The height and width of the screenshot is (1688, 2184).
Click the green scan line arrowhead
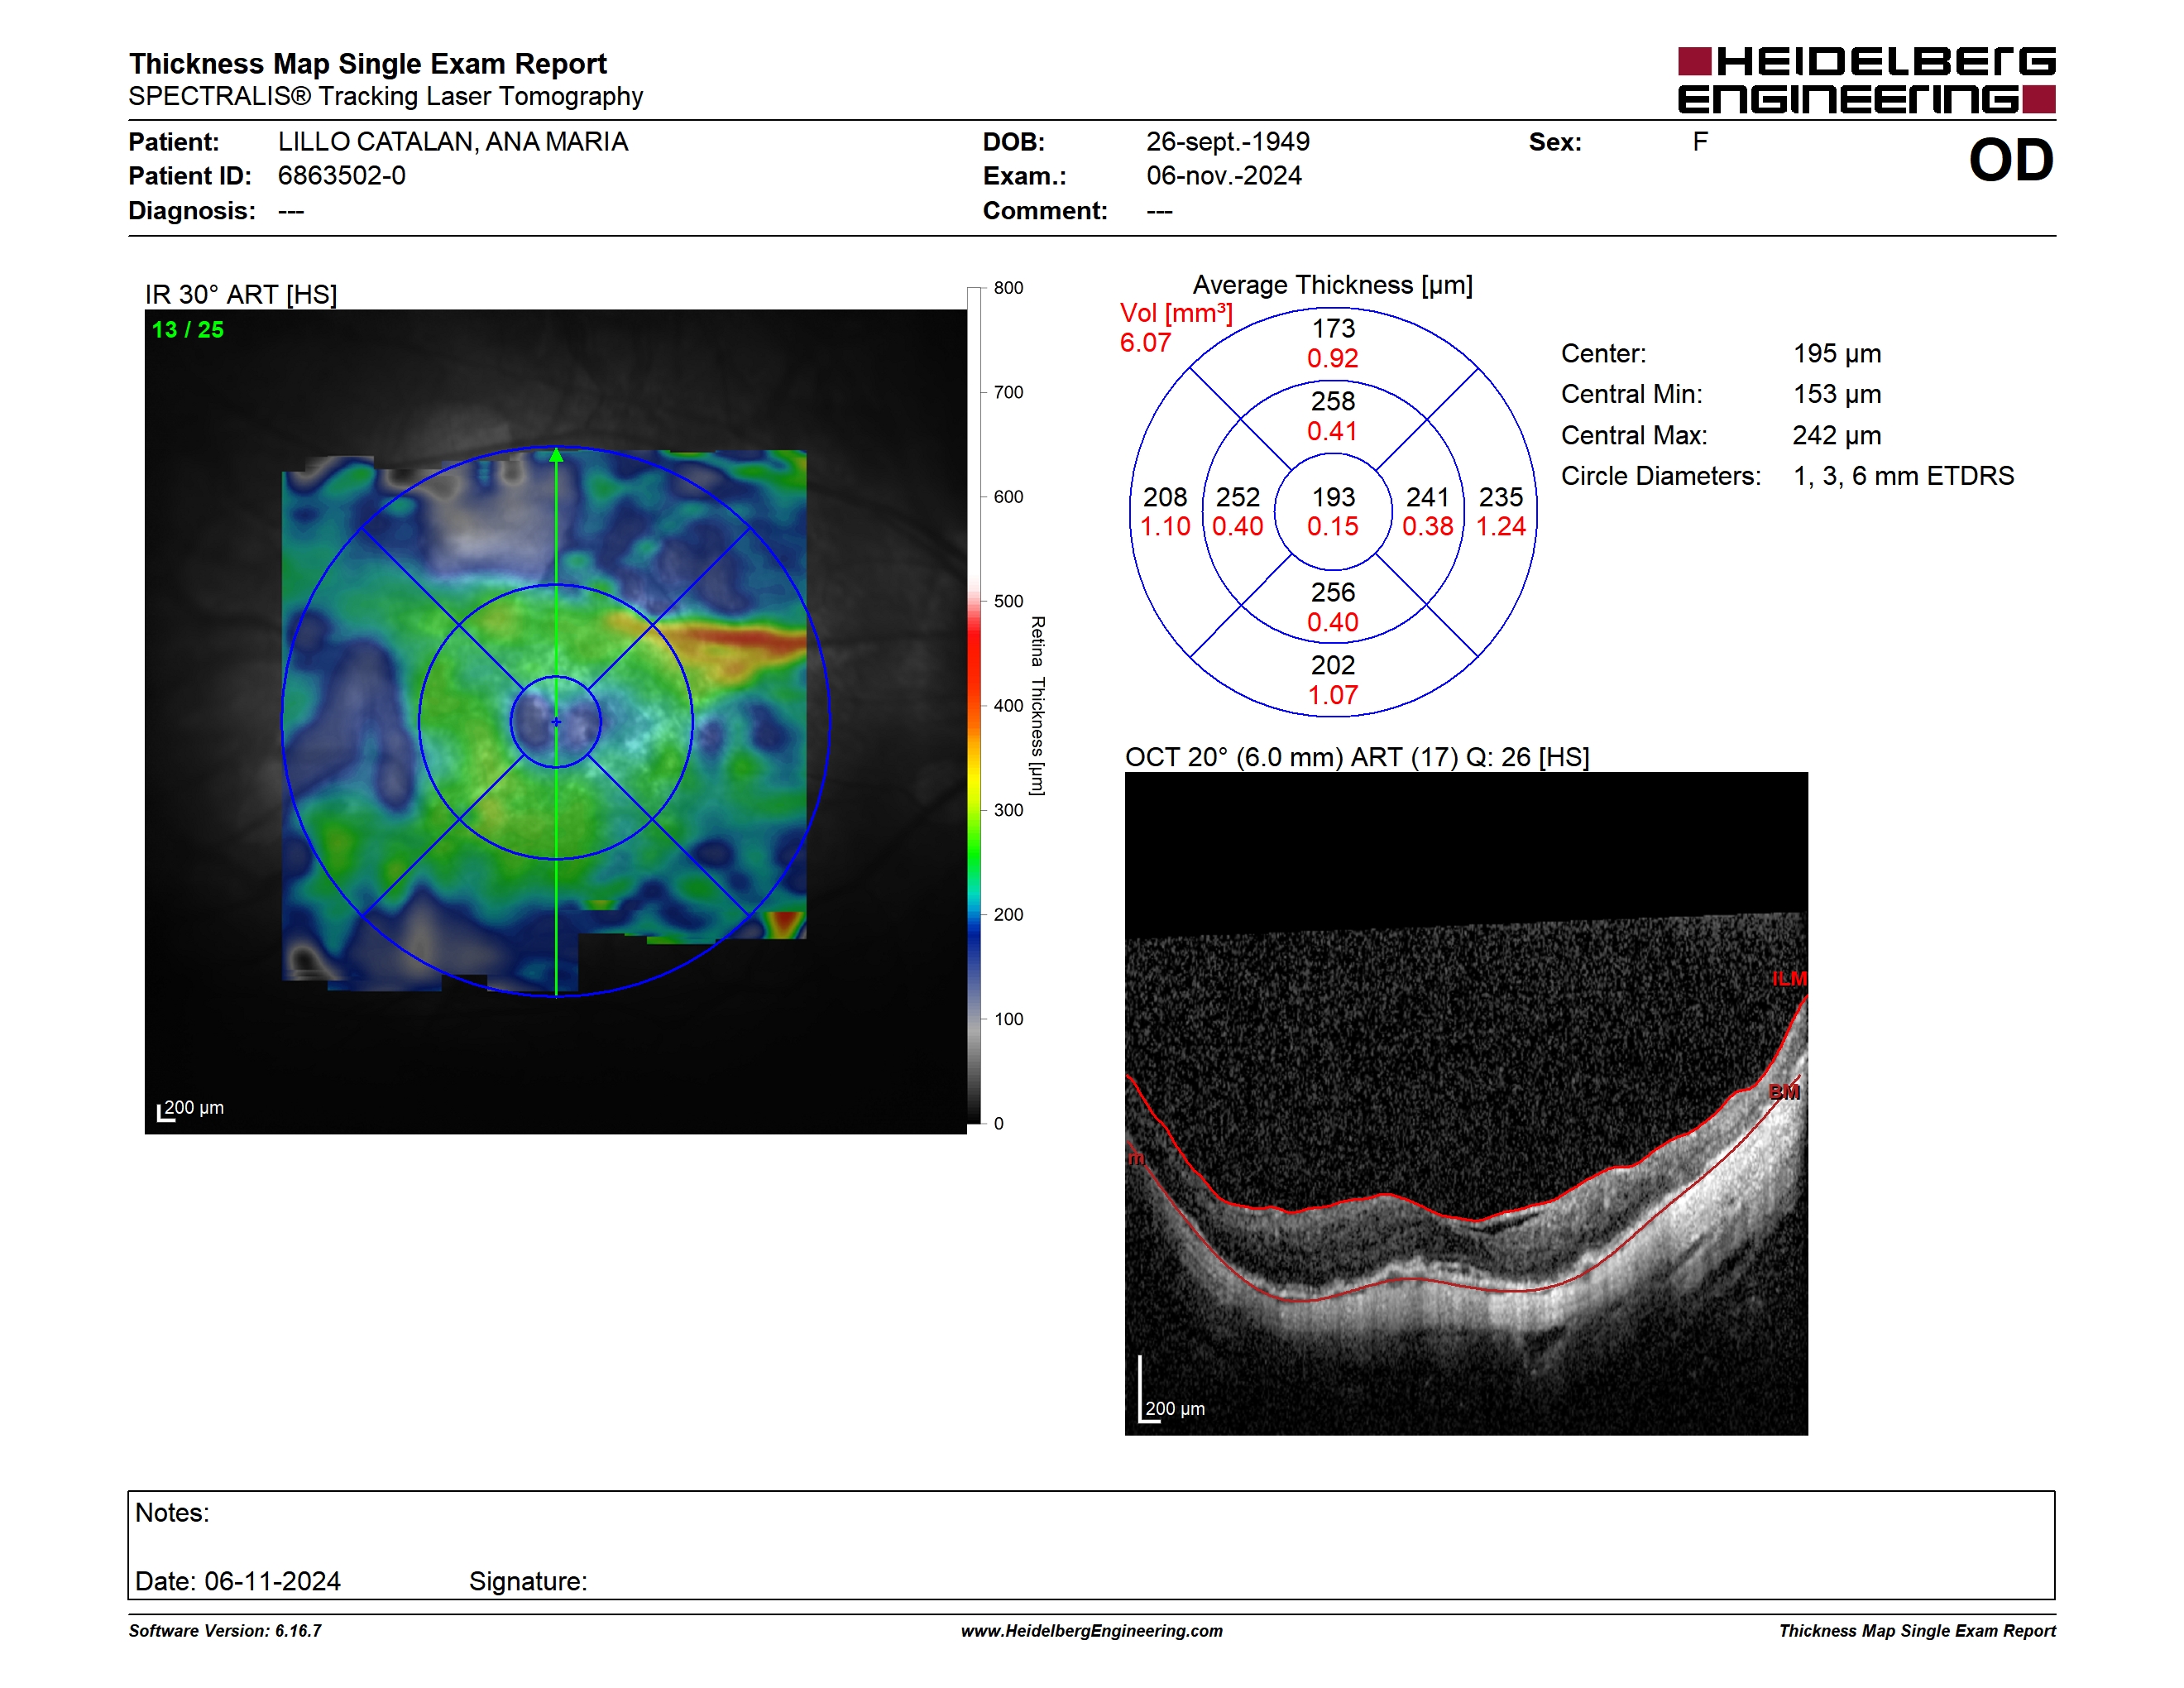557,455
